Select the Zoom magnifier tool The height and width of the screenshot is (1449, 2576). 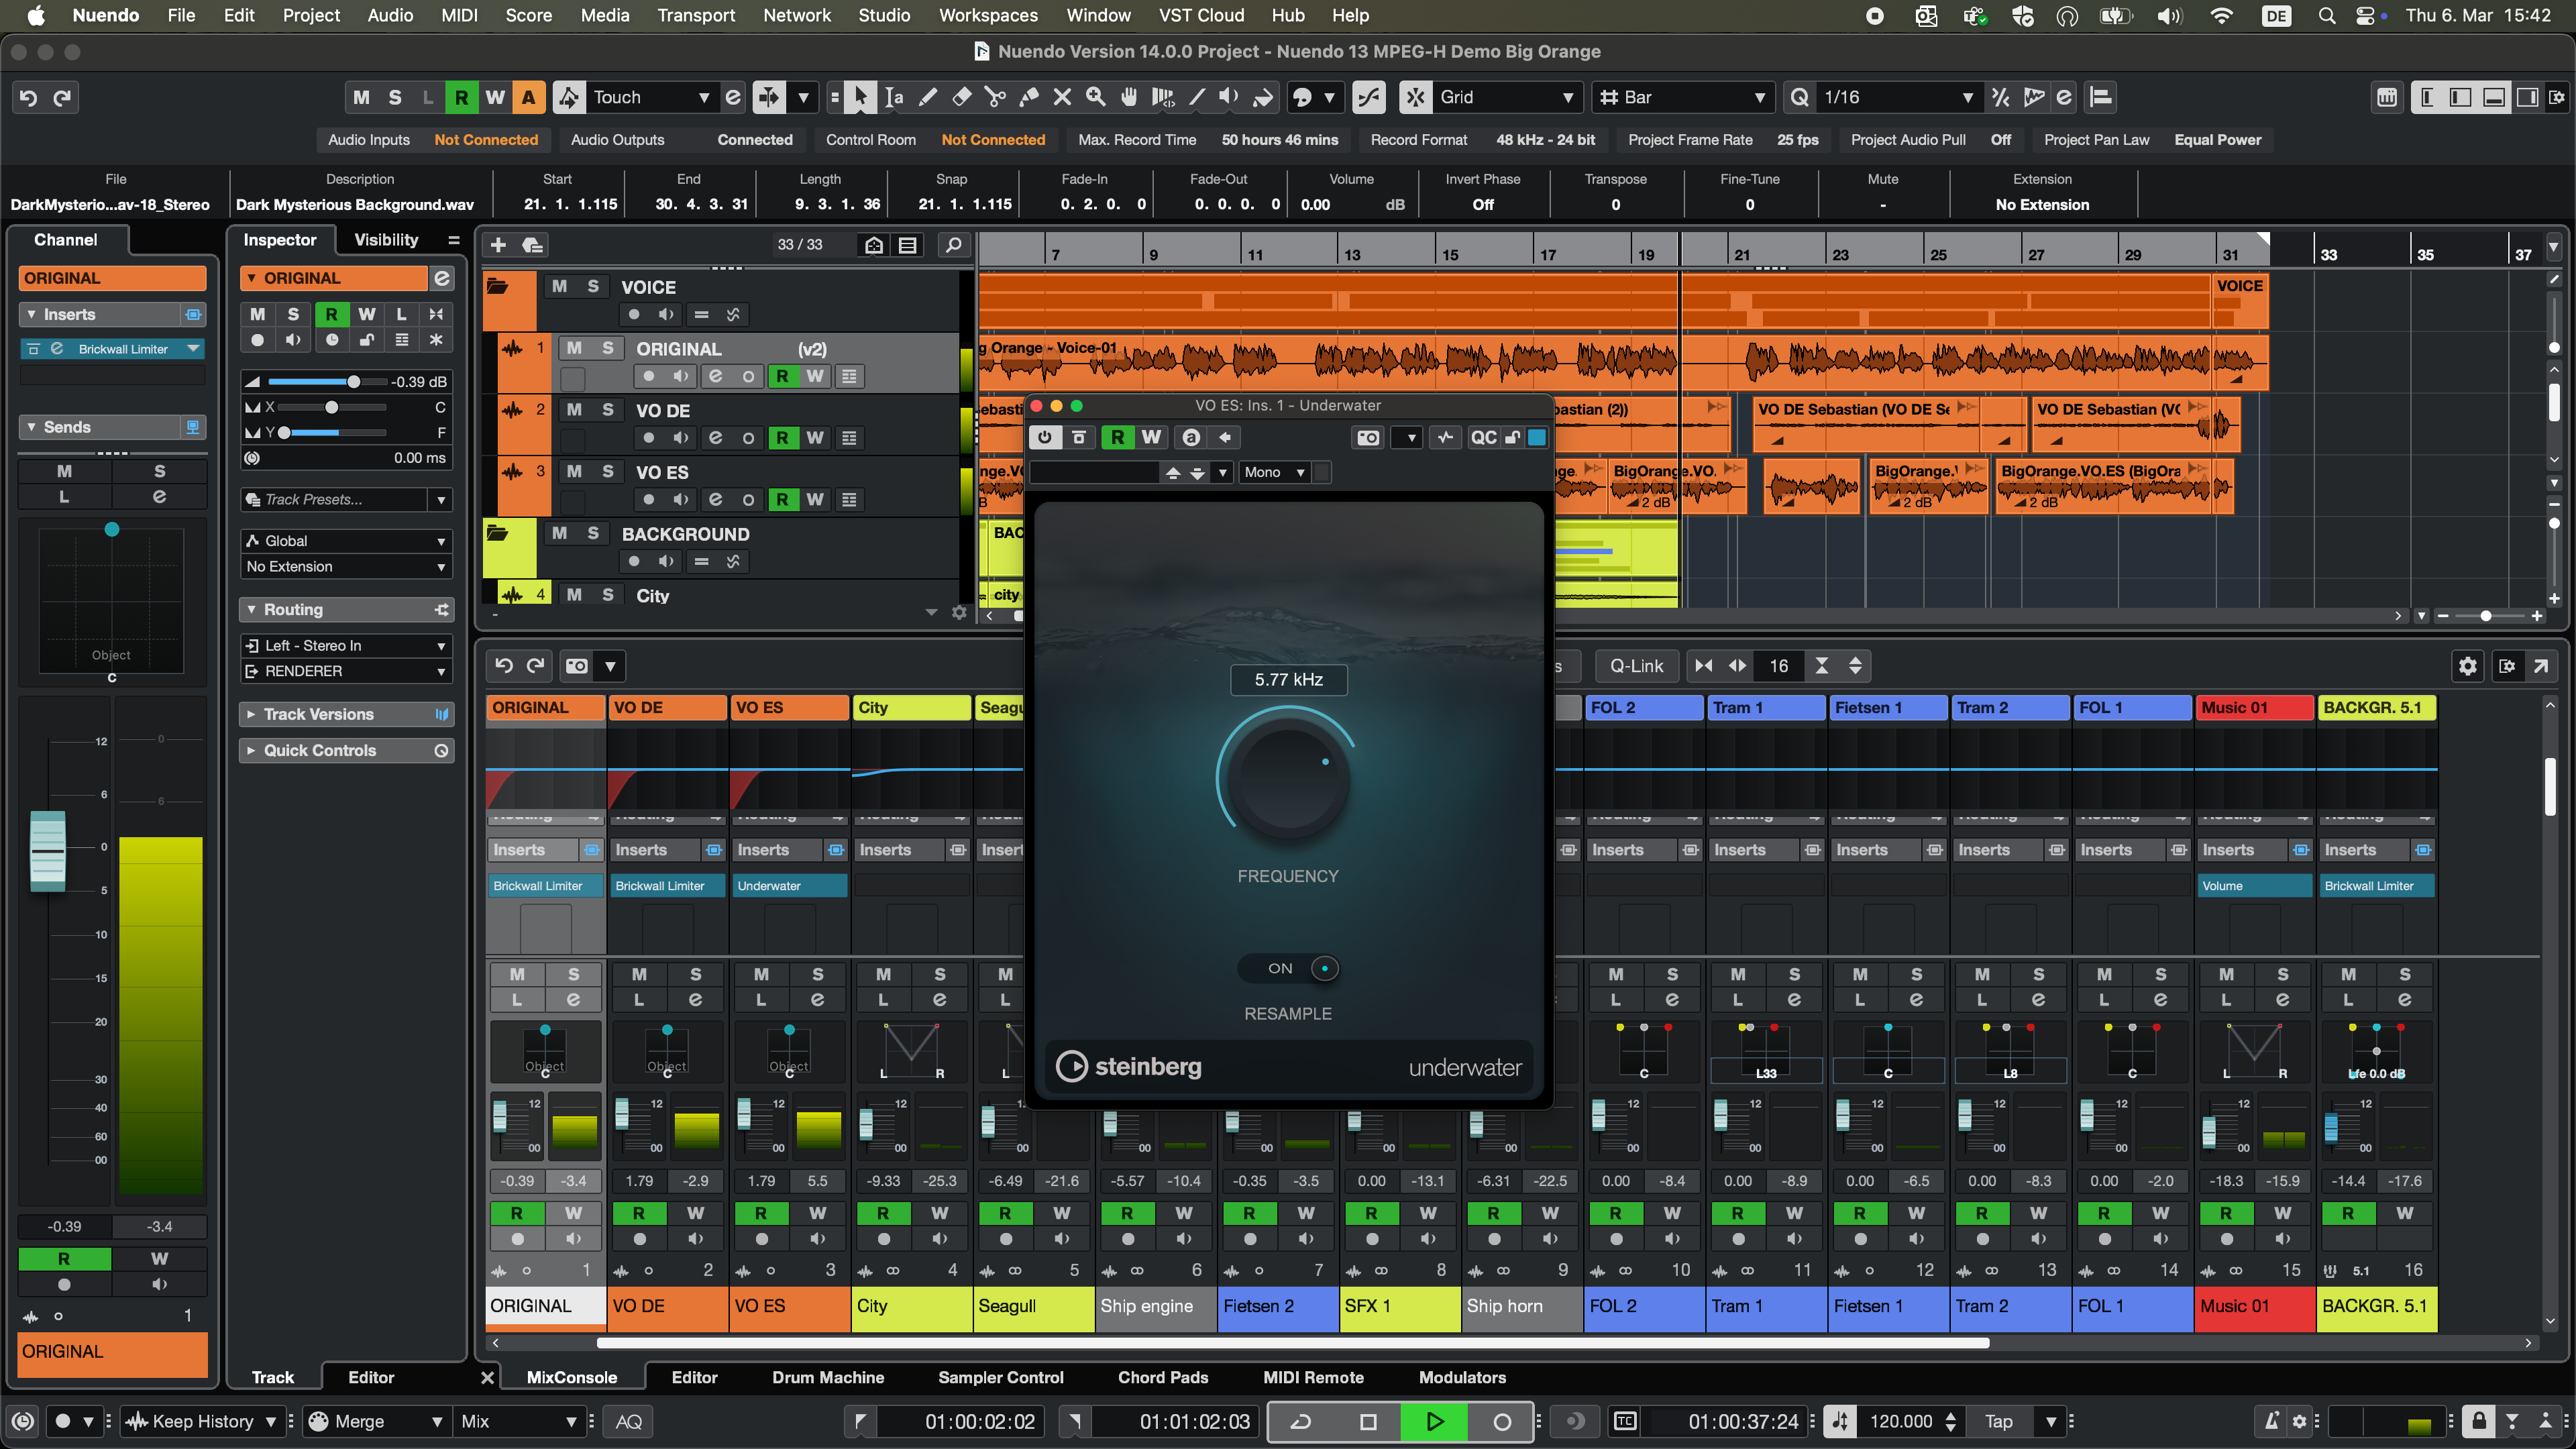[x=1095, y=97]
